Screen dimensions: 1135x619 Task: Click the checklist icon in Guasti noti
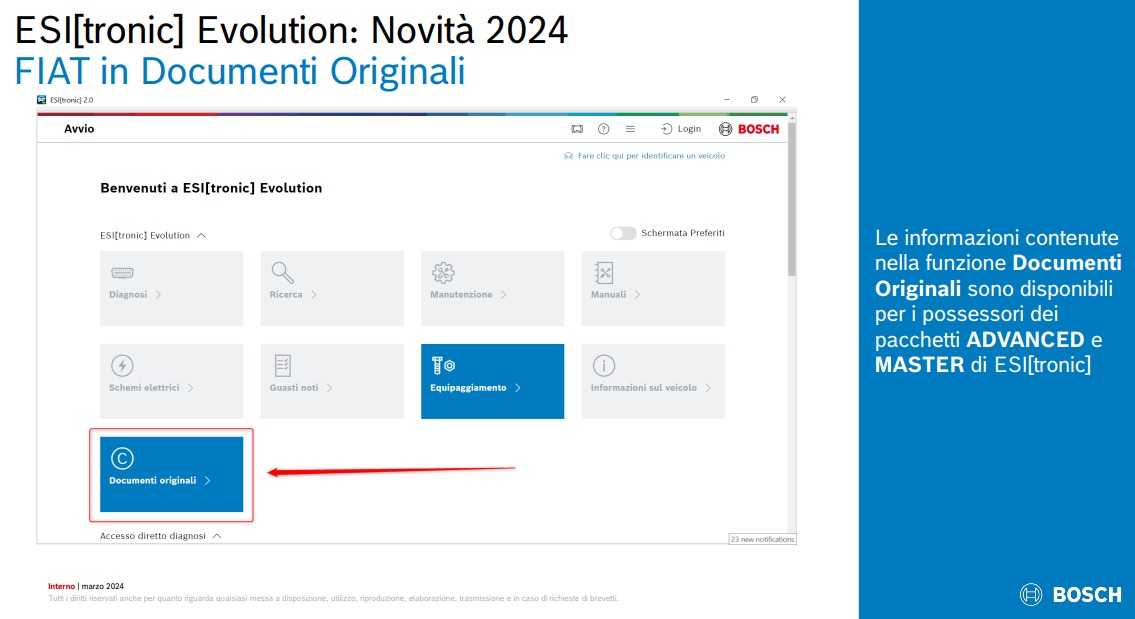[x=282, y=366]
